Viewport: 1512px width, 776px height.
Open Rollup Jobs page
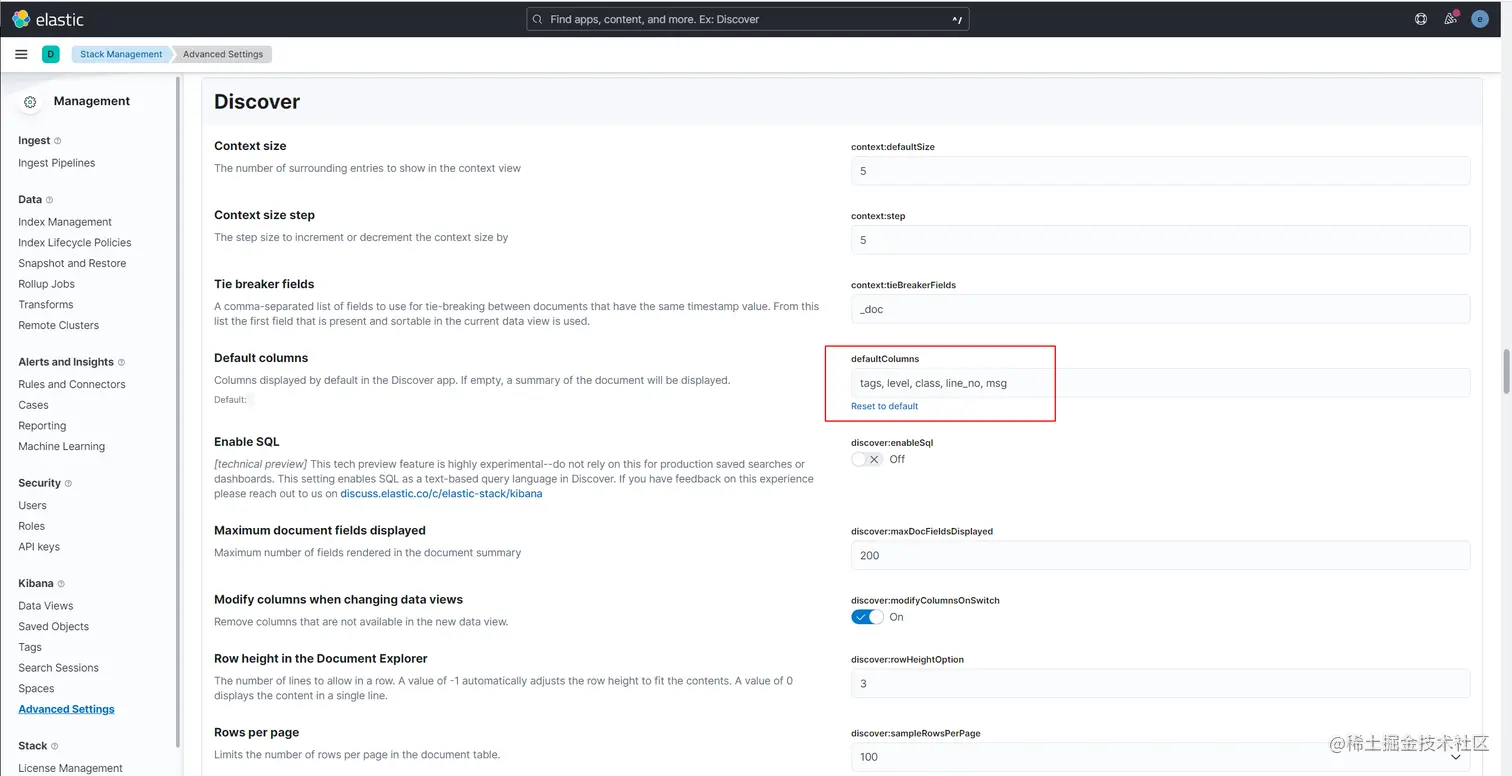coord(47,284)
